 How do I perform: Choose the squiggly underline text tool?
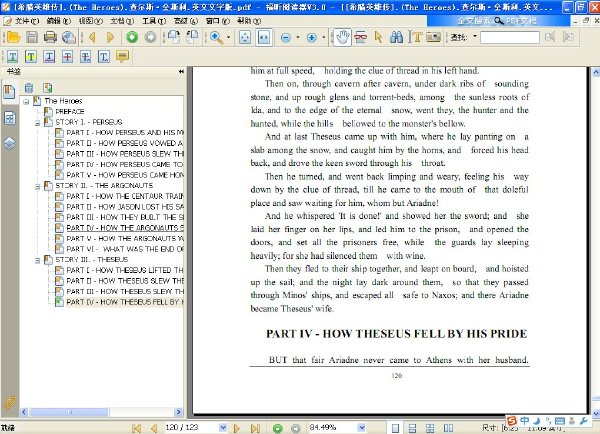pyautogui.click(x=49, y=57)
